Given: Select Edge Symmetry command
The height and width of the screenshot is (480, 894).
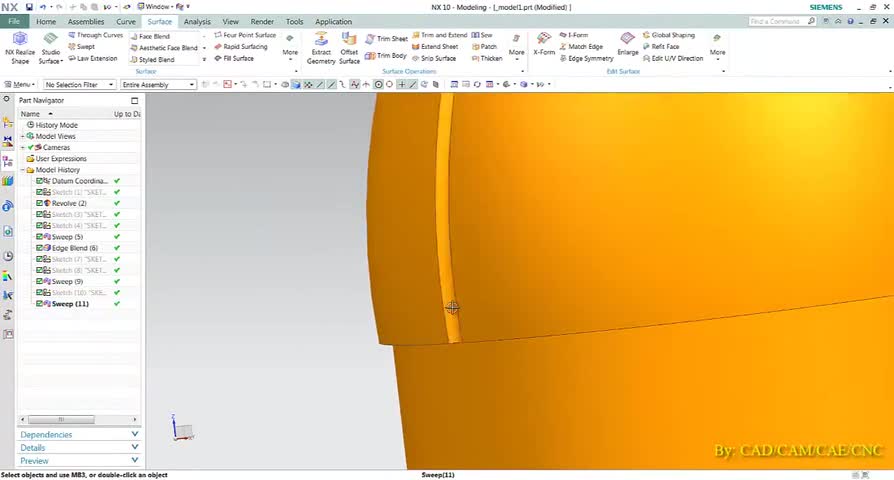Looking at the screenshot, I should point(586,58).
